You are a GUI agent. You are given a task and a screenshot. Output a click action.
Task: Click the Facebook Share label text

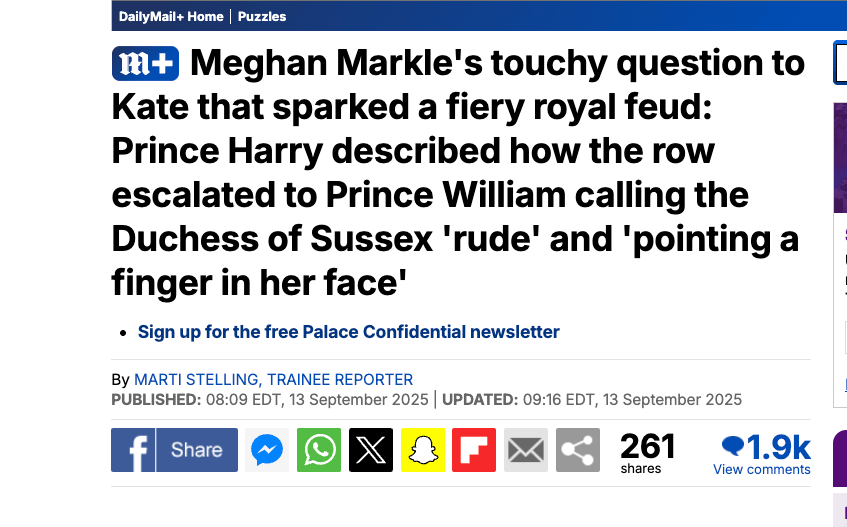point(196,450)
